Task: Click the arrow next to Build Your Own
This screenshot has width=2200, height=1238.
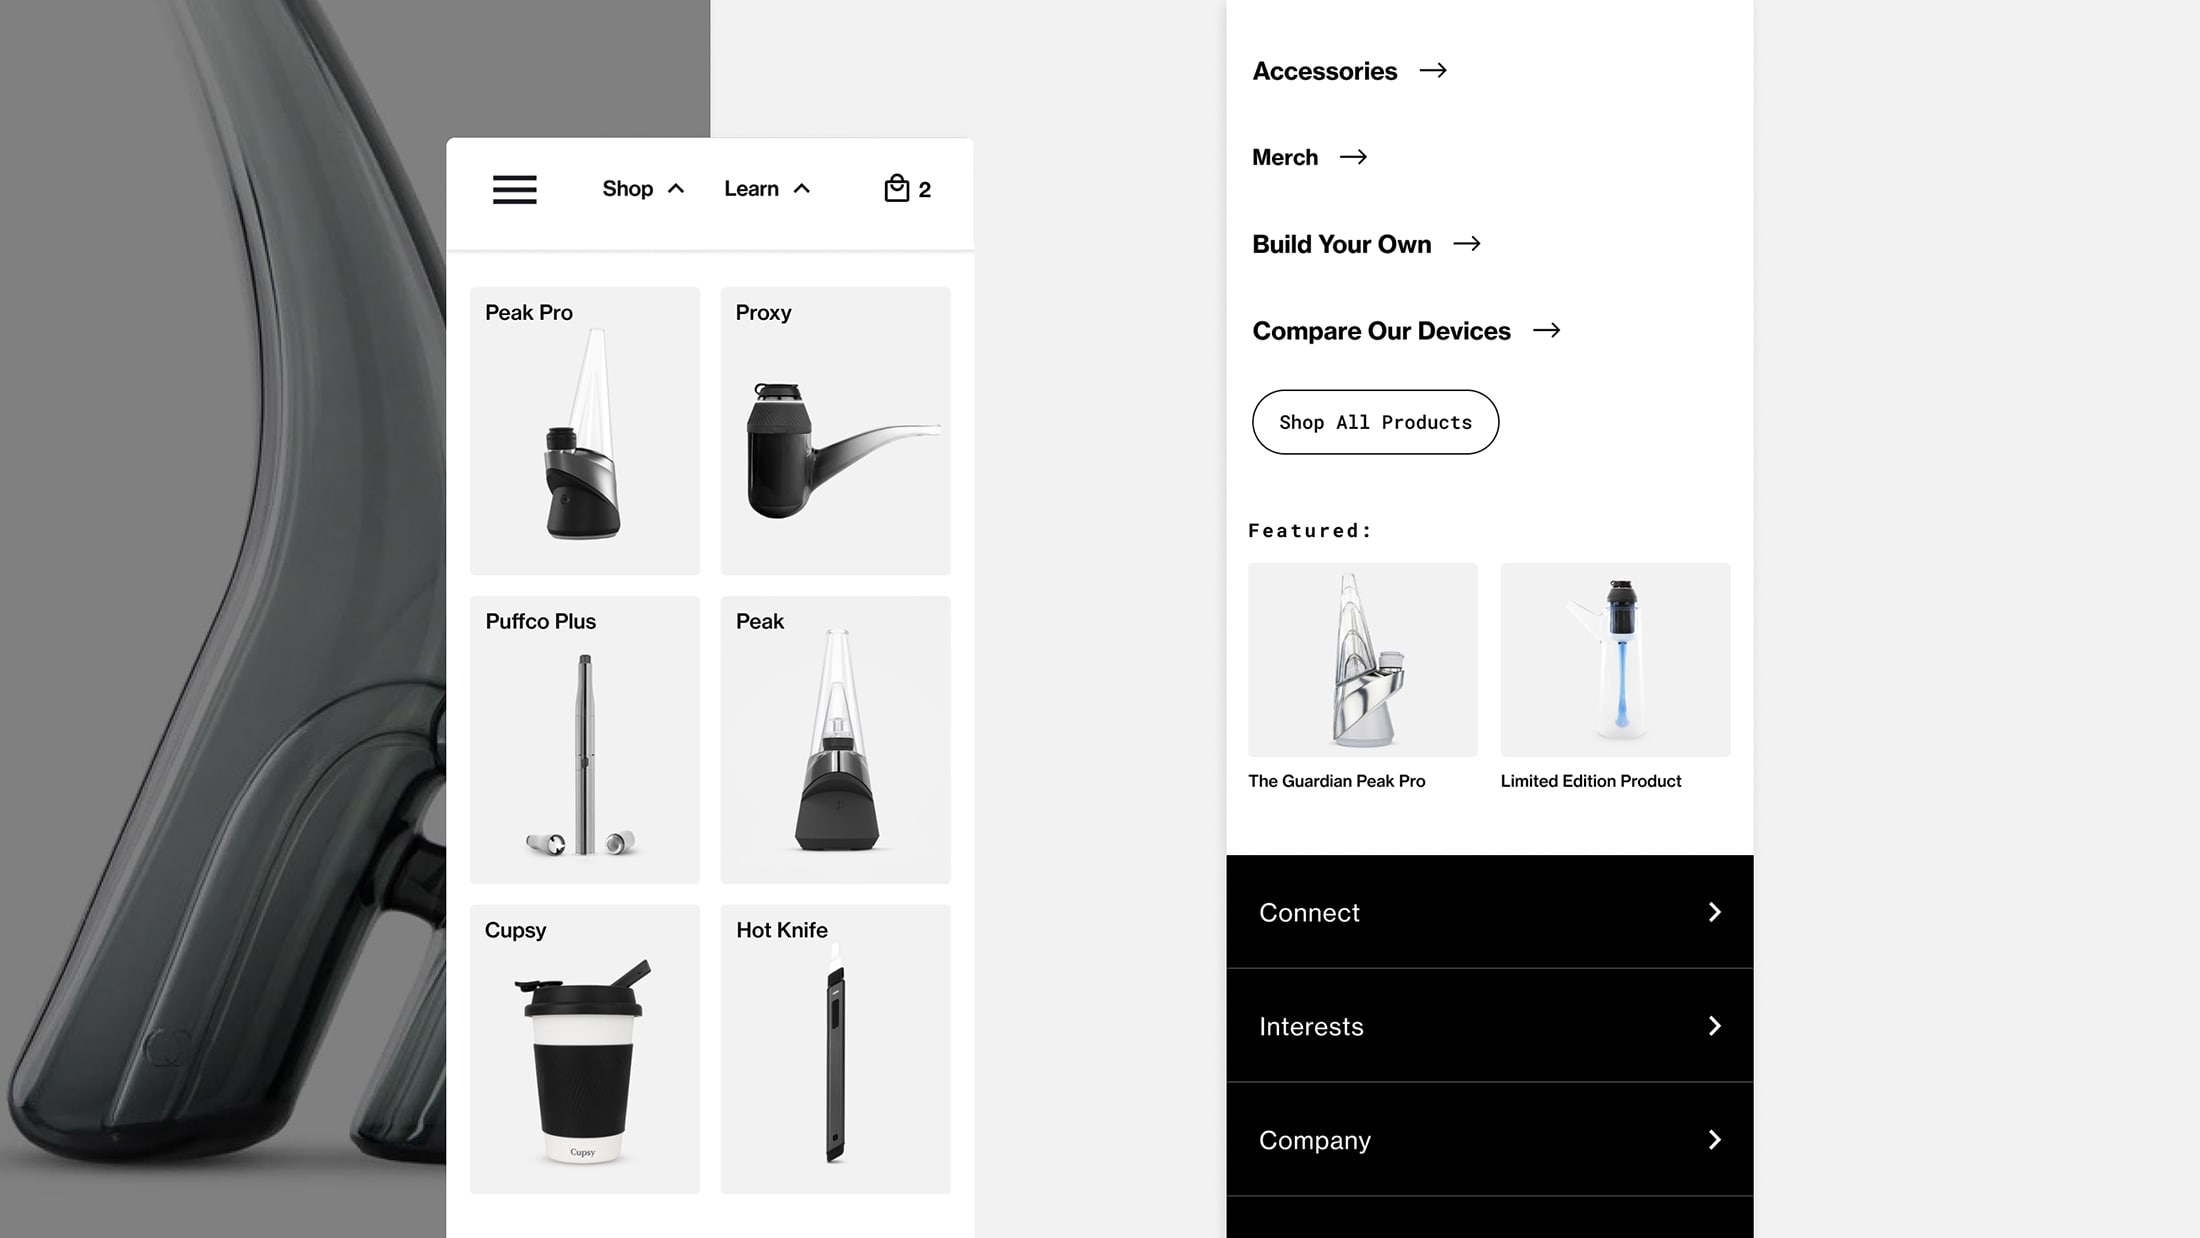Action: click(1466, 244)
